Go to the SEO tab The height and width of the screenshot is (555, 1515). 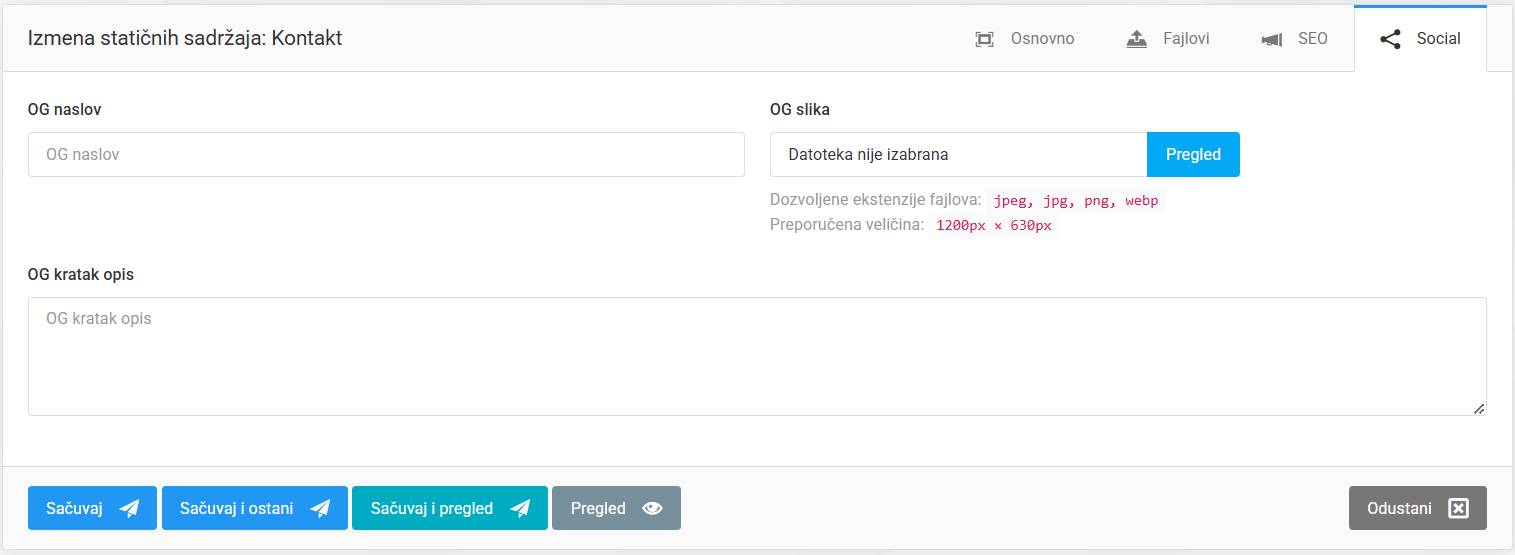(1312, 39)
